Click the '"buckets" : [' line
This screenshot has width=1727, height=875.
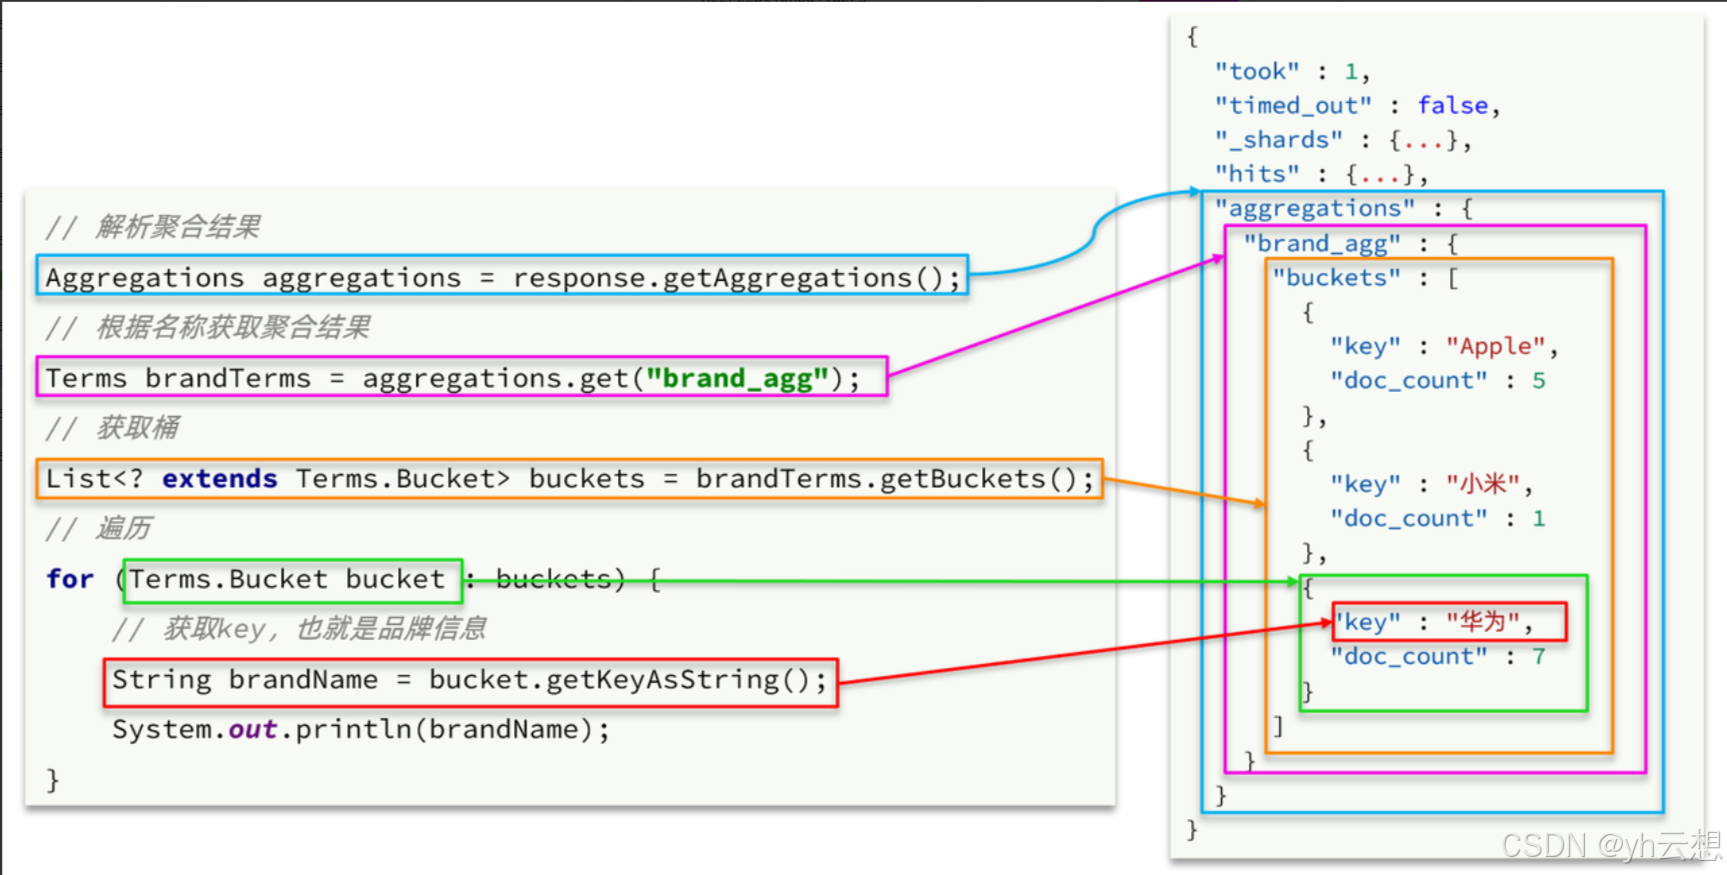coord(1366,277)
